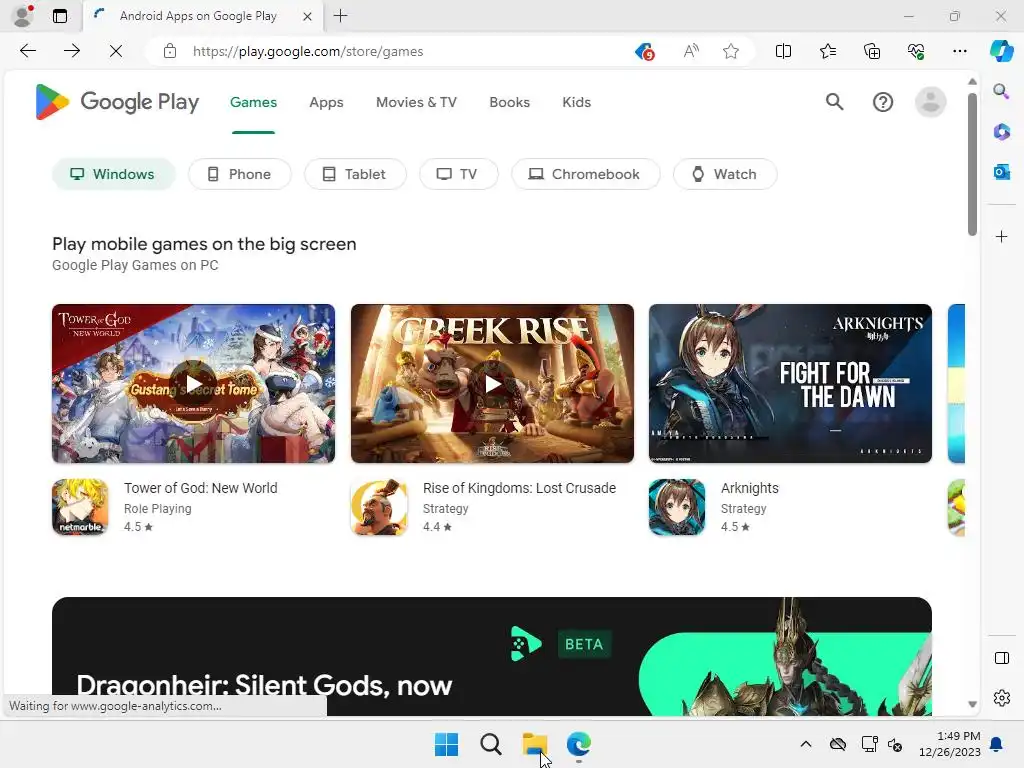Switch to the Apps tab
The image size is (1024, 768).
(x=327, y=103)
